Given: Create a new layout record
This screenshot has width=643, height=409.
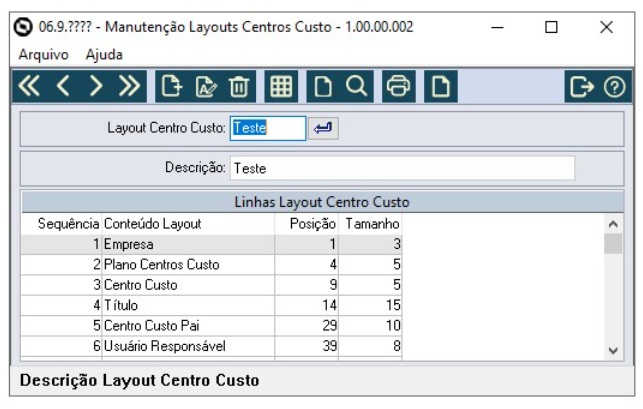Looking at the screenshot, I should (172, 86).
